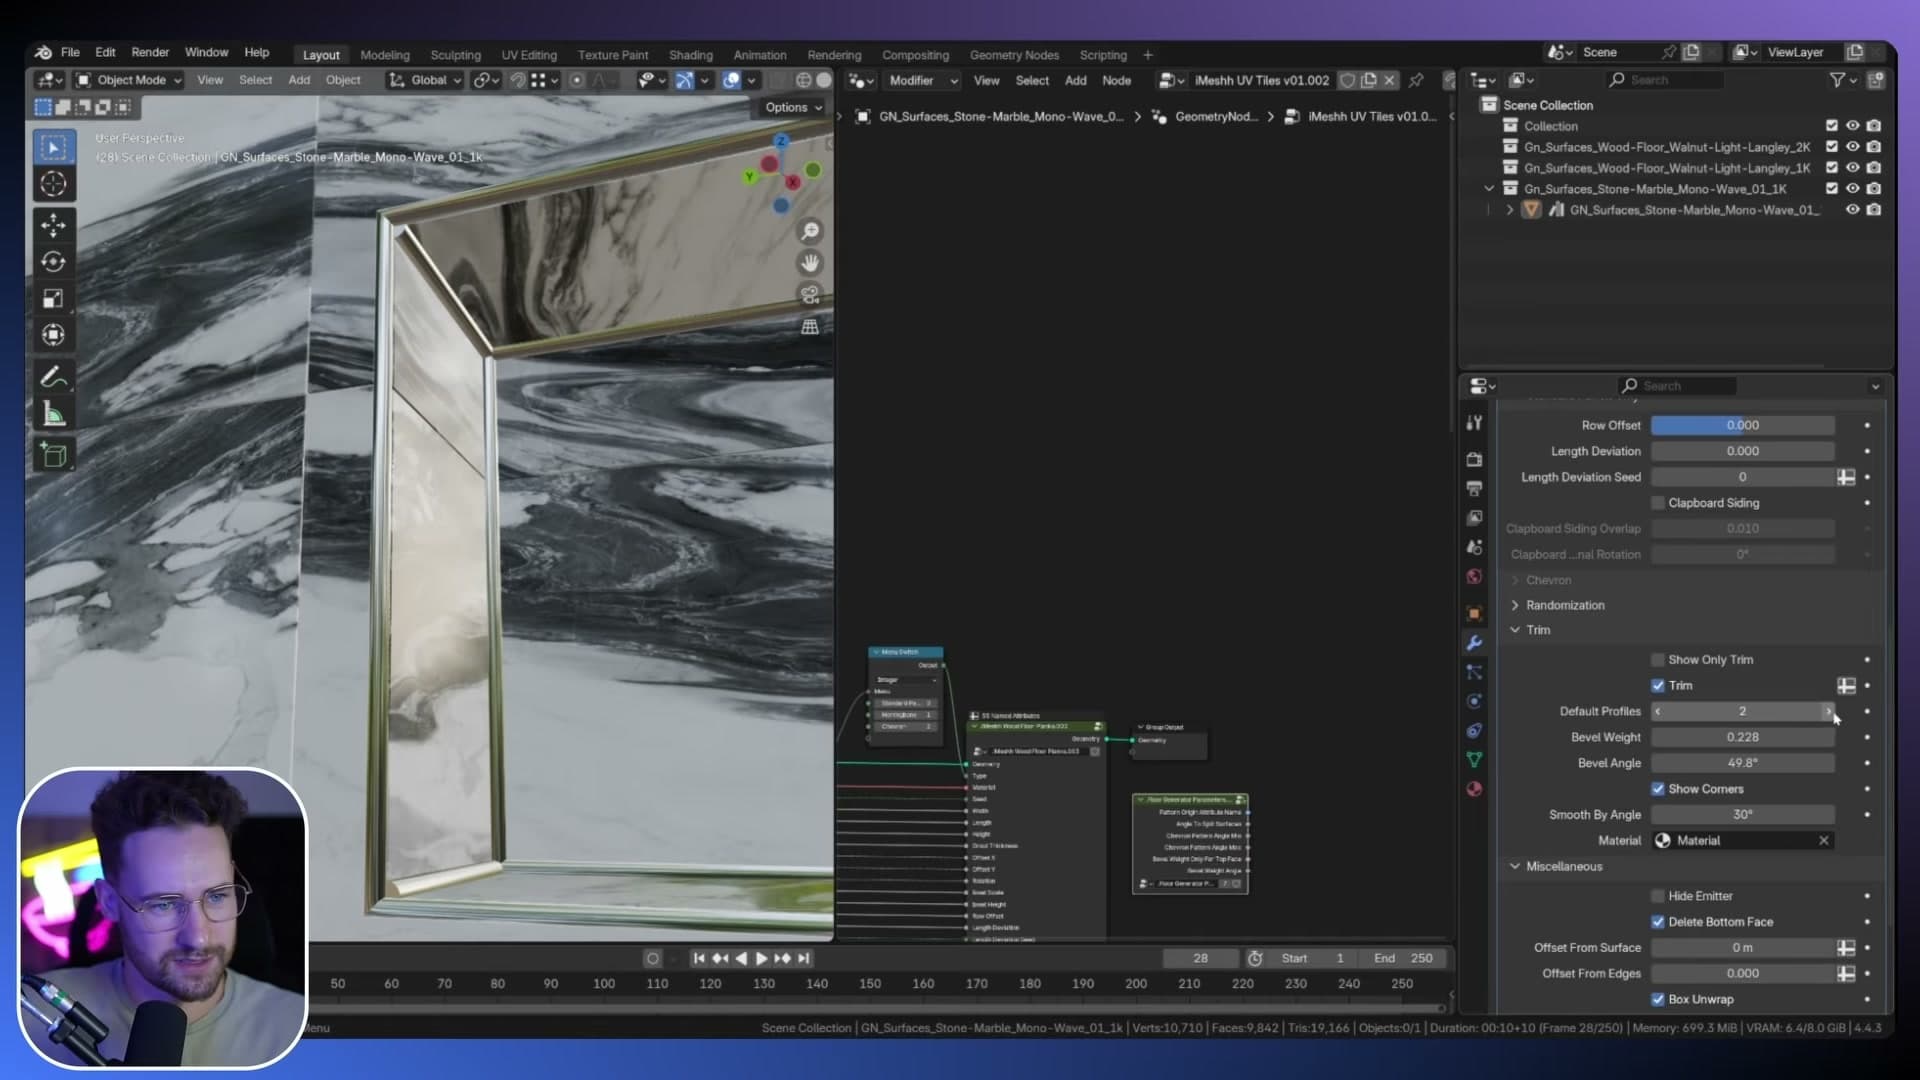Open the Material properties tab icon
Viewport: 1920px width, 1080px height.
[1474, 789]
